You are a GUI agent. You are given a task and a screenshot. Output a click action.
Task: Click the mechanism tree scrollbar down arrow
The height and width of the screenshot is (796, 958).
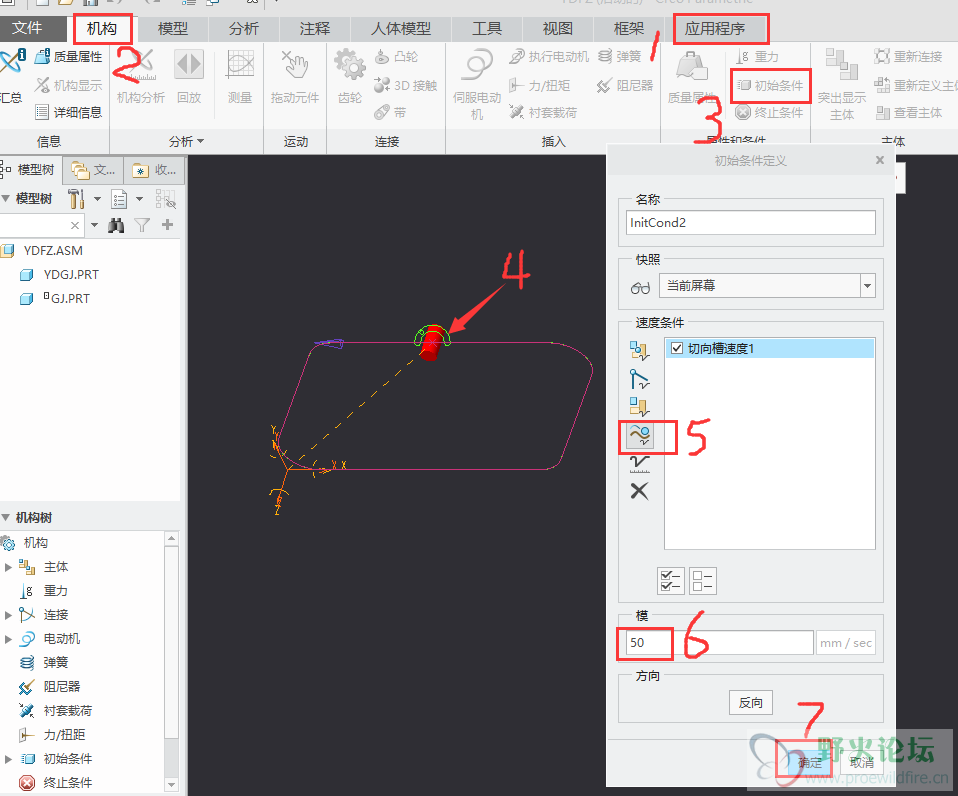coord(172,784)
